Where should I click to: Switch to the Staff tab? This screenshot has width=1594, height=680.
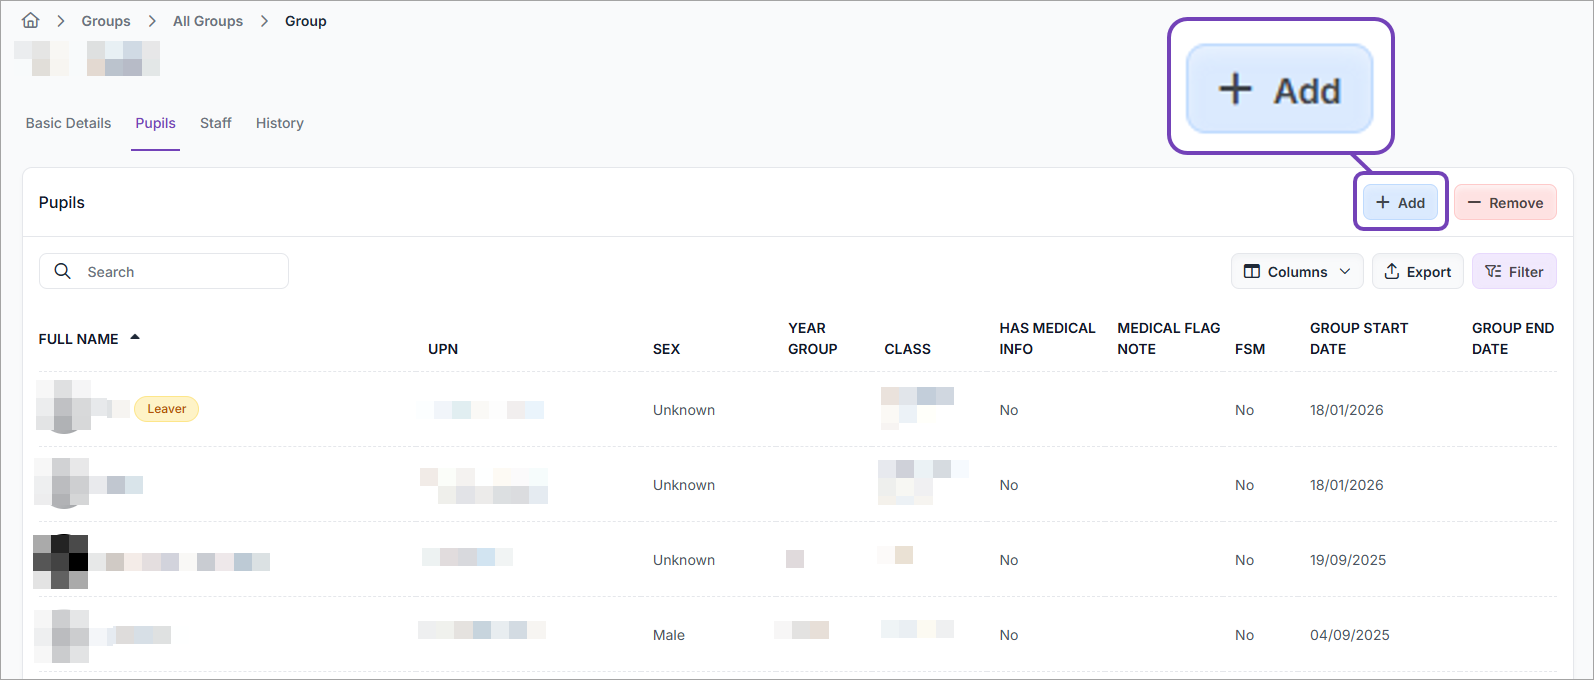tap(215, 123)
